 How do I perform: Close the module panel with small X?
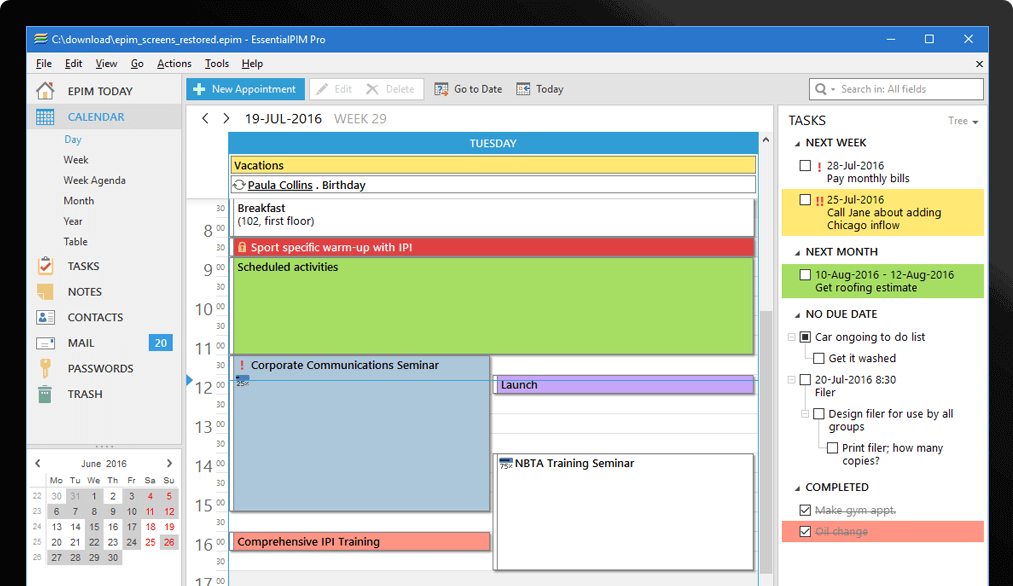979,64
